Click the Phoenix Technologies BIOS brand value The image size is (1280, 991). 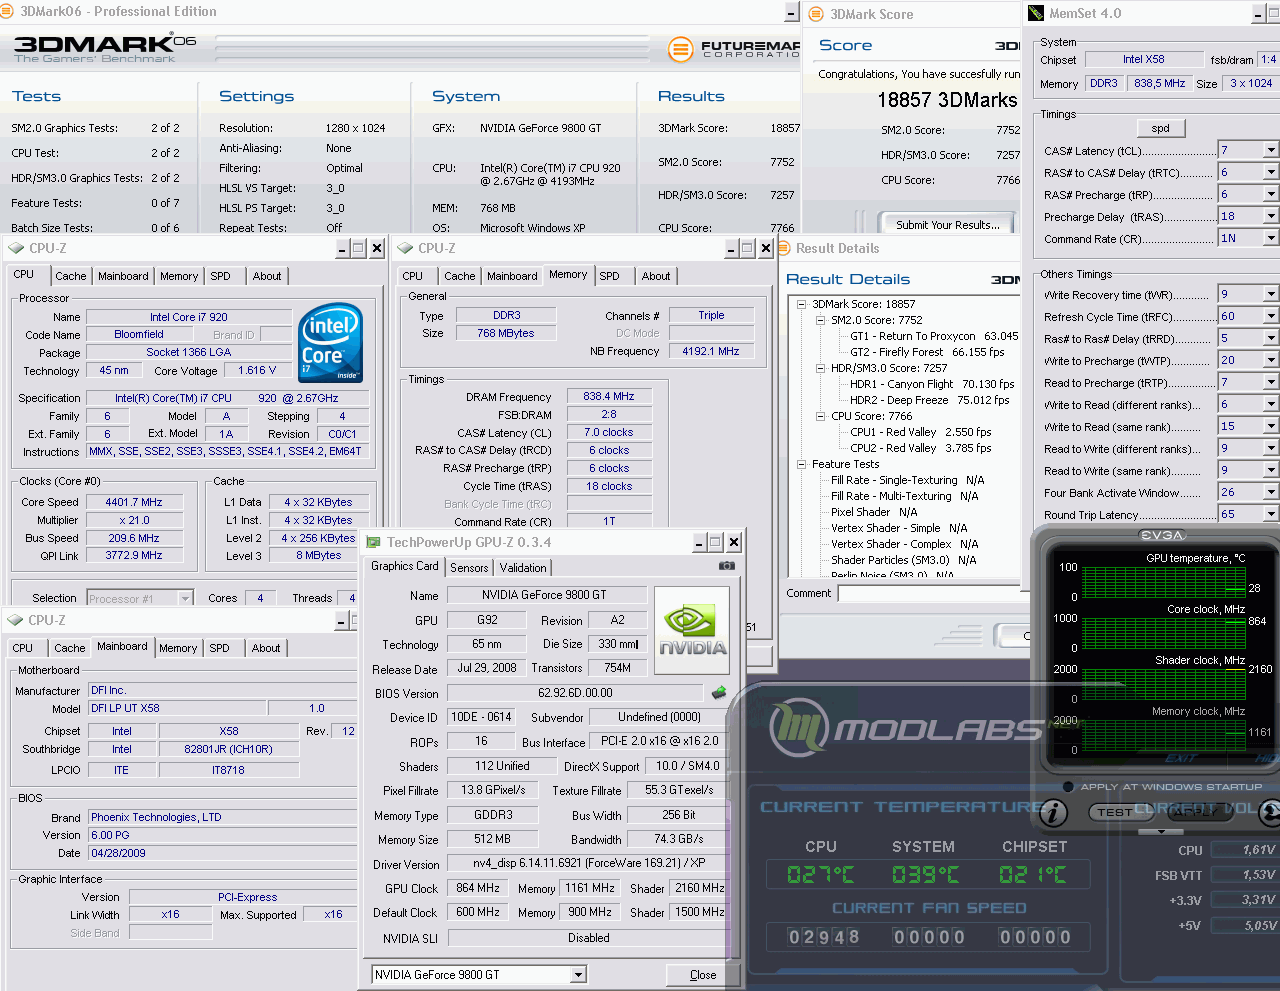coord(222,817)
